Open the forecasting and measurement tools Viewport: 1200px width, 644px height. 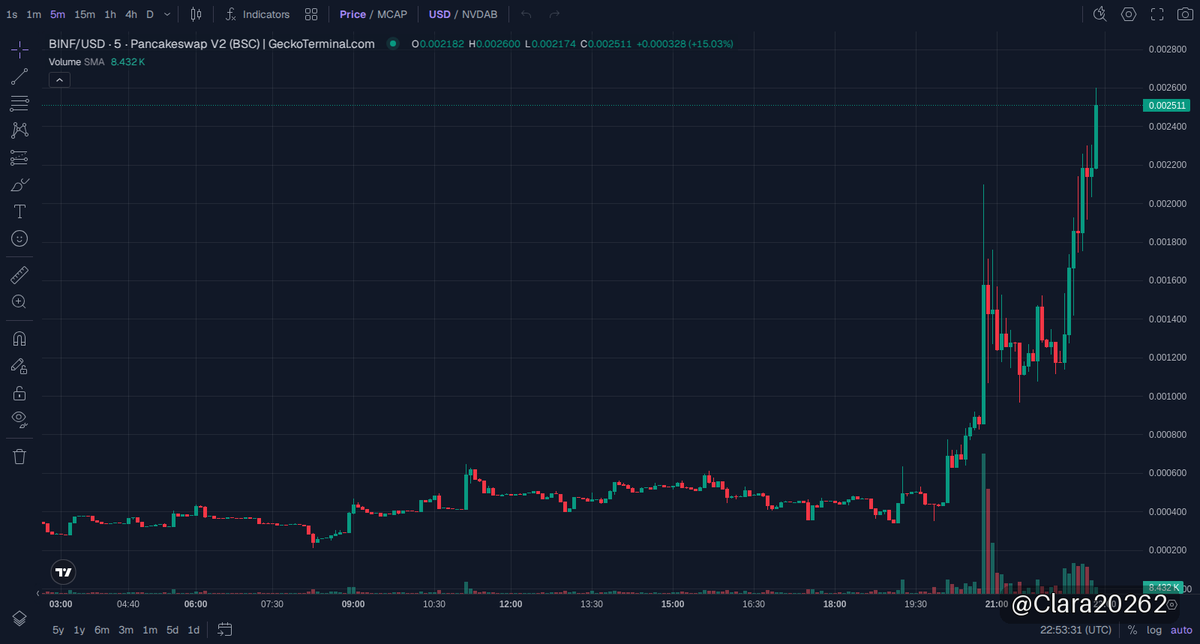coord(19,157)
